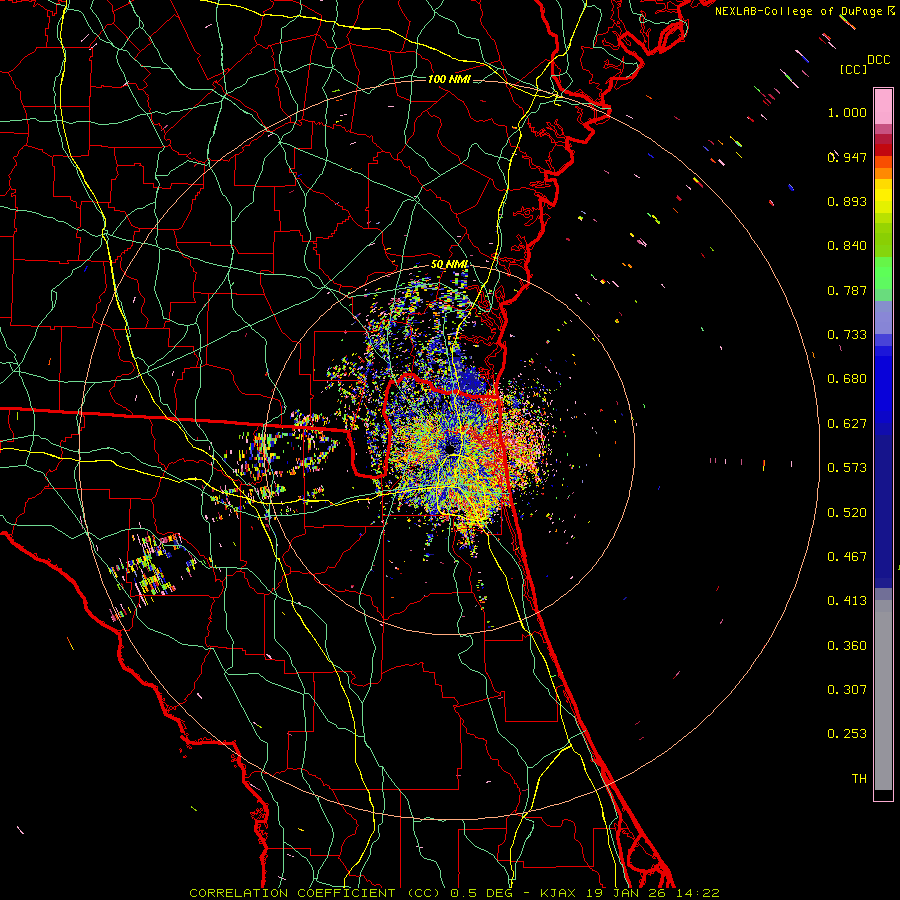Viewport: 900px width, 900px height.
Task: Select the 1.000 scale value
Action: click(x=847, y=112)
